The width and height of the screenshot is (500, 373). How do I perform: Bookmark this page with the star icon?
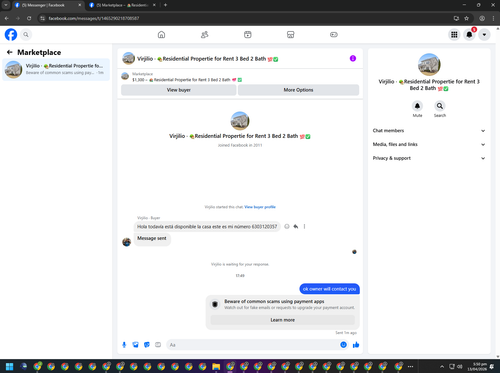(467, 18)
